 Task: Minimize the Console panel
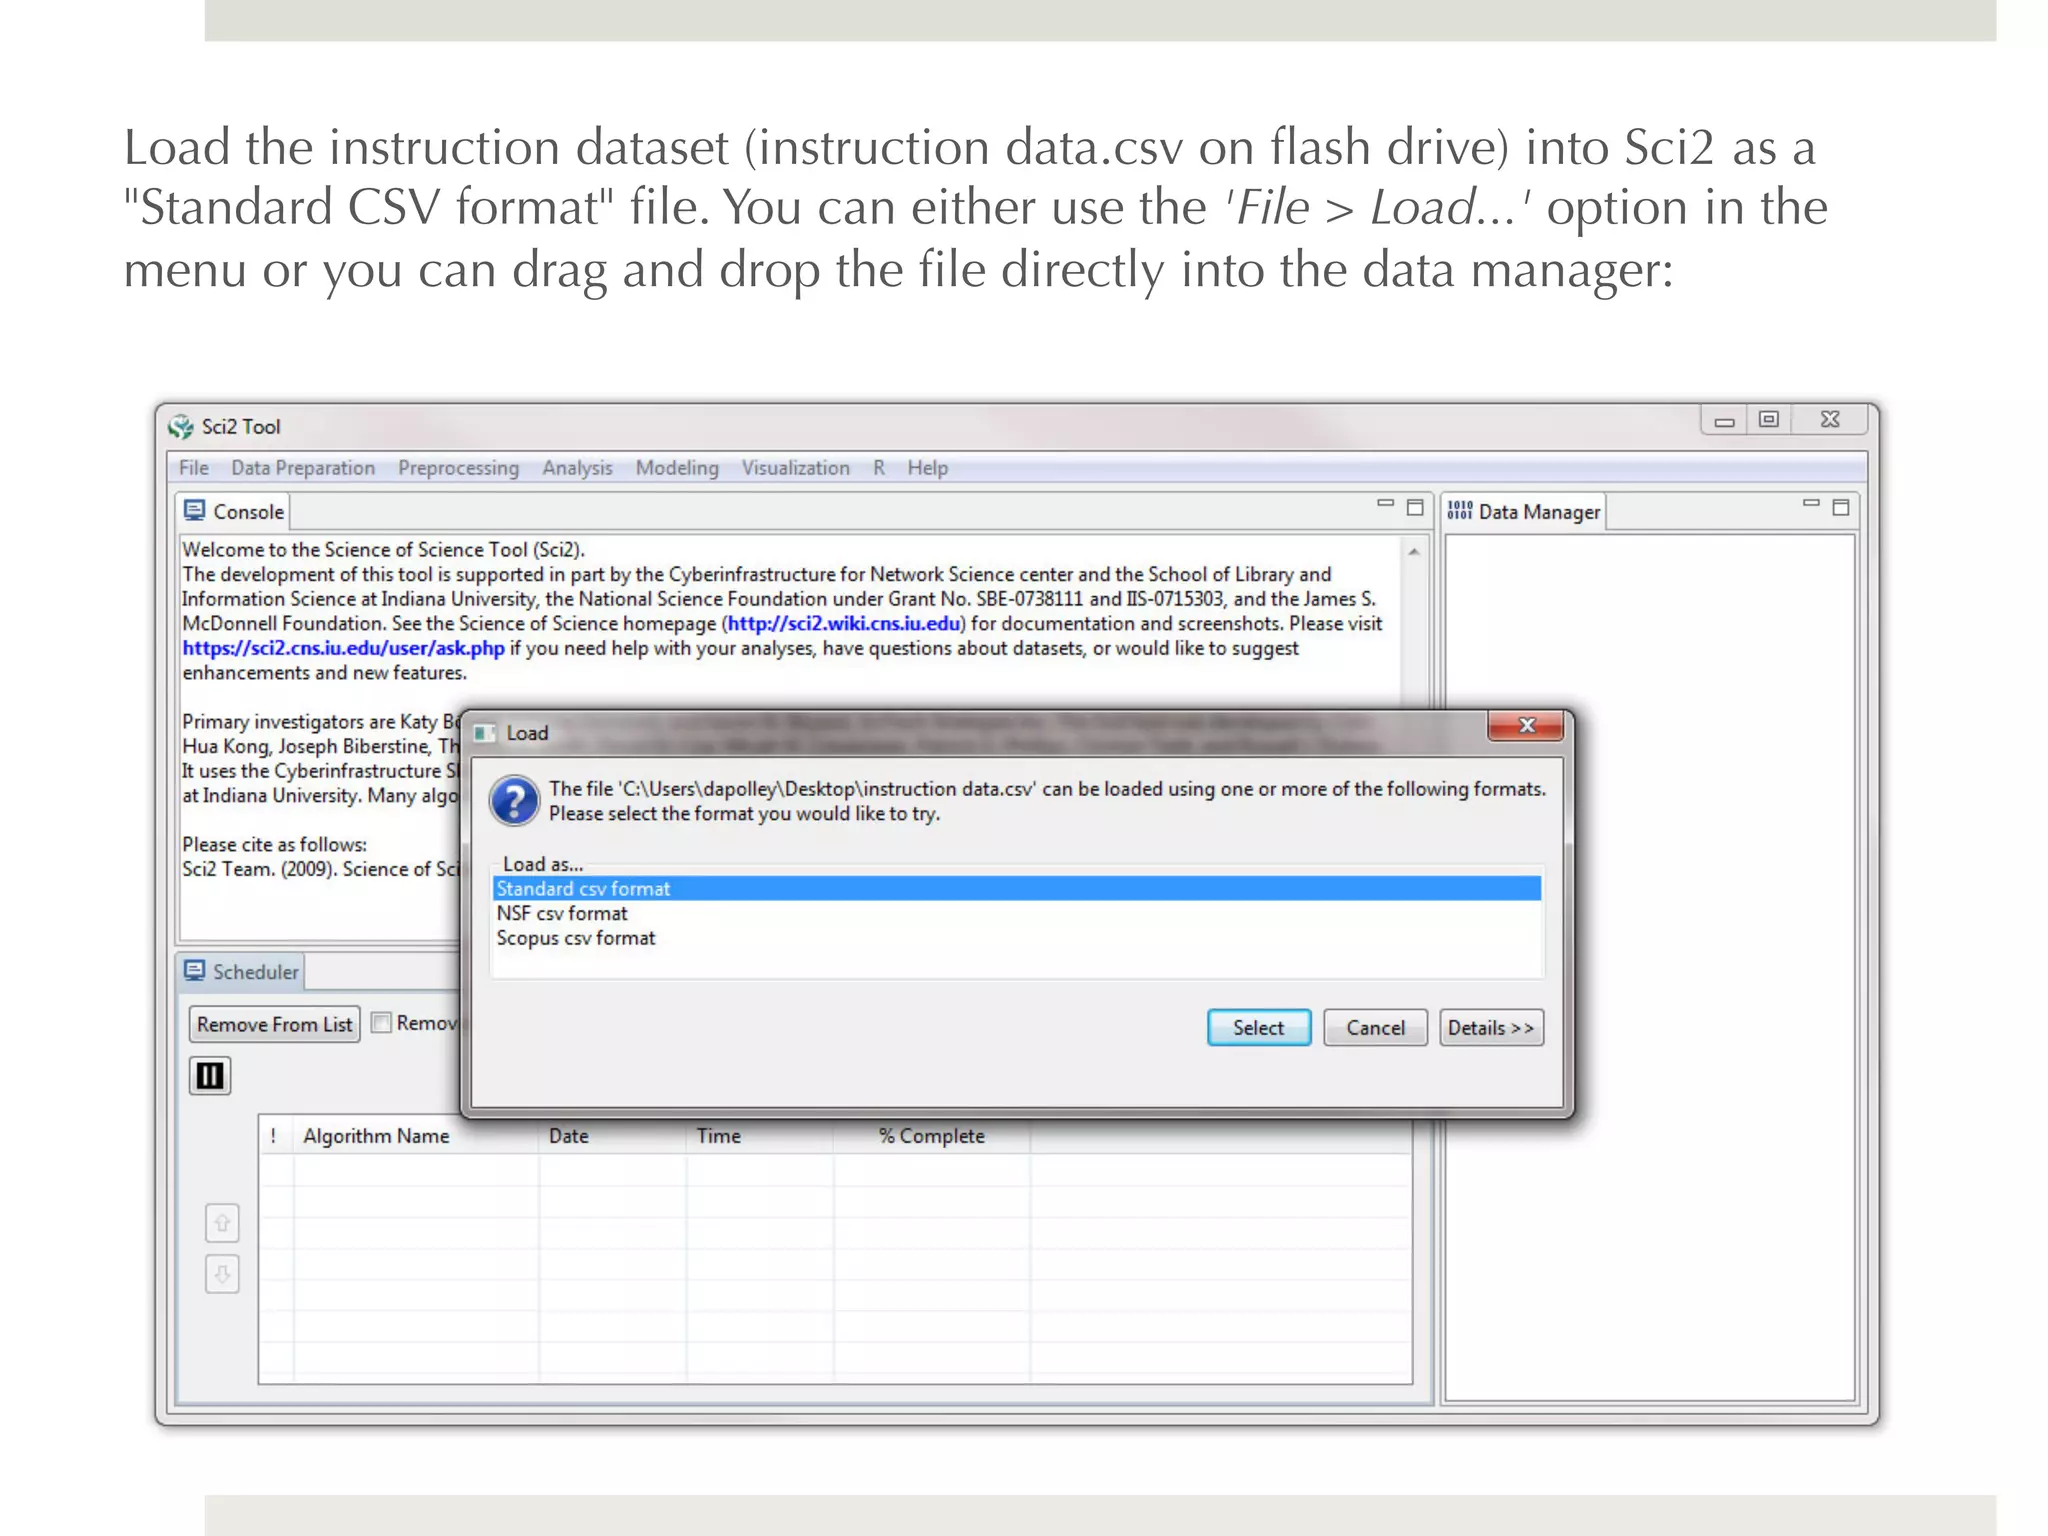(x=1385, y=505)
